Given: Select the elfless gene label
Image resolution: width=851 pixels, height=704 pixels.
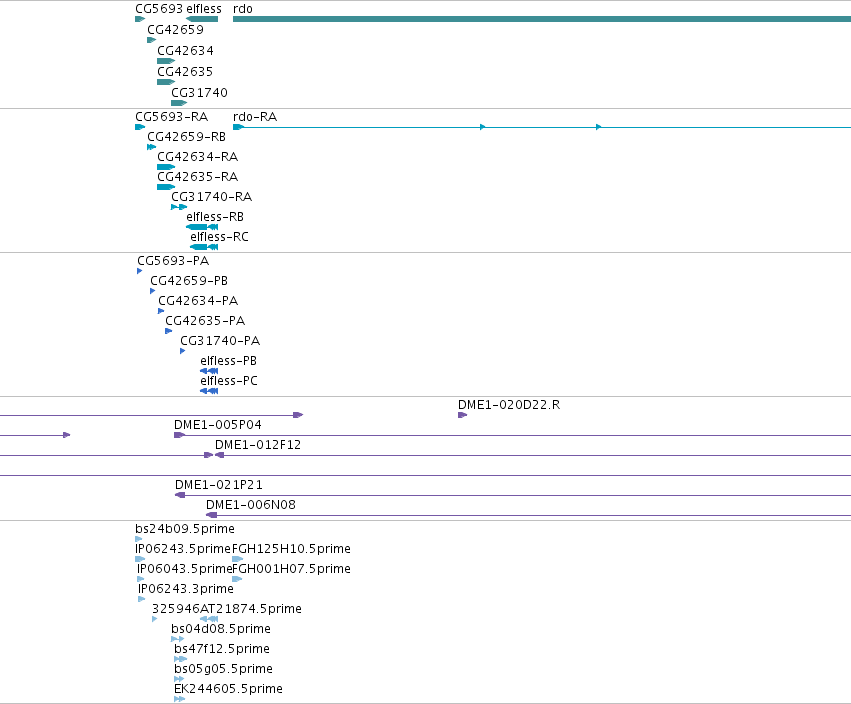Looking at the screenshot, I should click(x=204, y=9).
